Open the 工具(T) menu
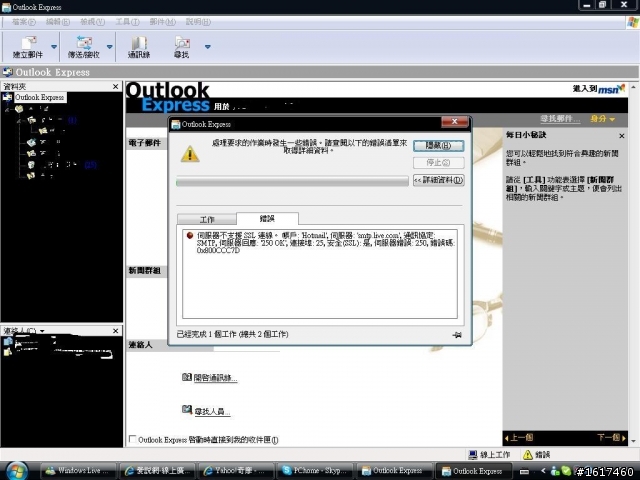The height and width of the screenshot is (480, 640). 127,22
